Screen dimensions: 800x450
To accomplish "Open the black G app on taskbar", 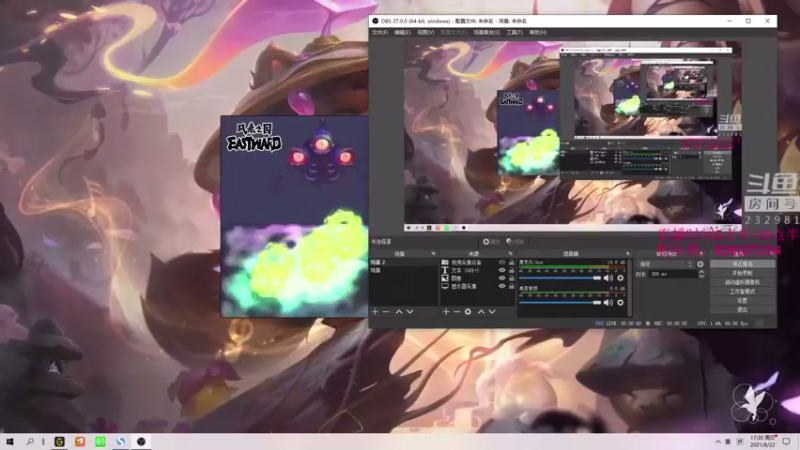I will pyautogui.click(x=60, y=441).
